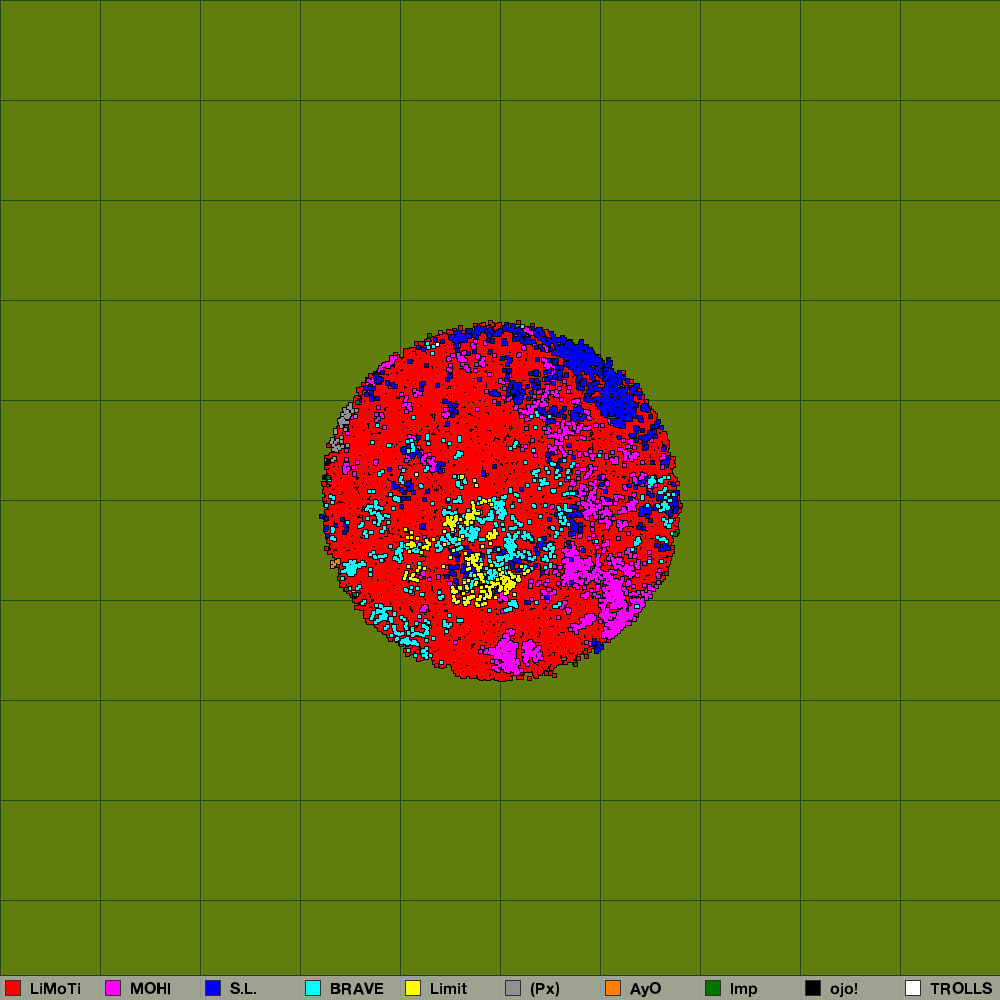The image size is (1000, 1000).
Task: Select the ojo! legend label
Action: [x=844, y=989]
